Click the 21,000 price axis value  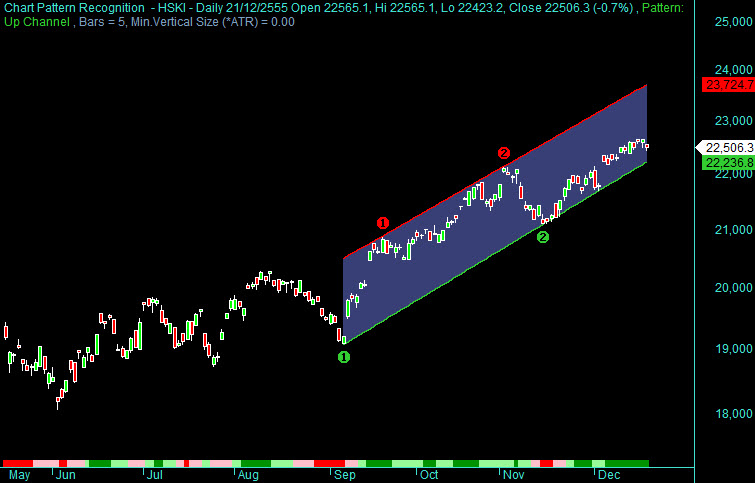733,230
